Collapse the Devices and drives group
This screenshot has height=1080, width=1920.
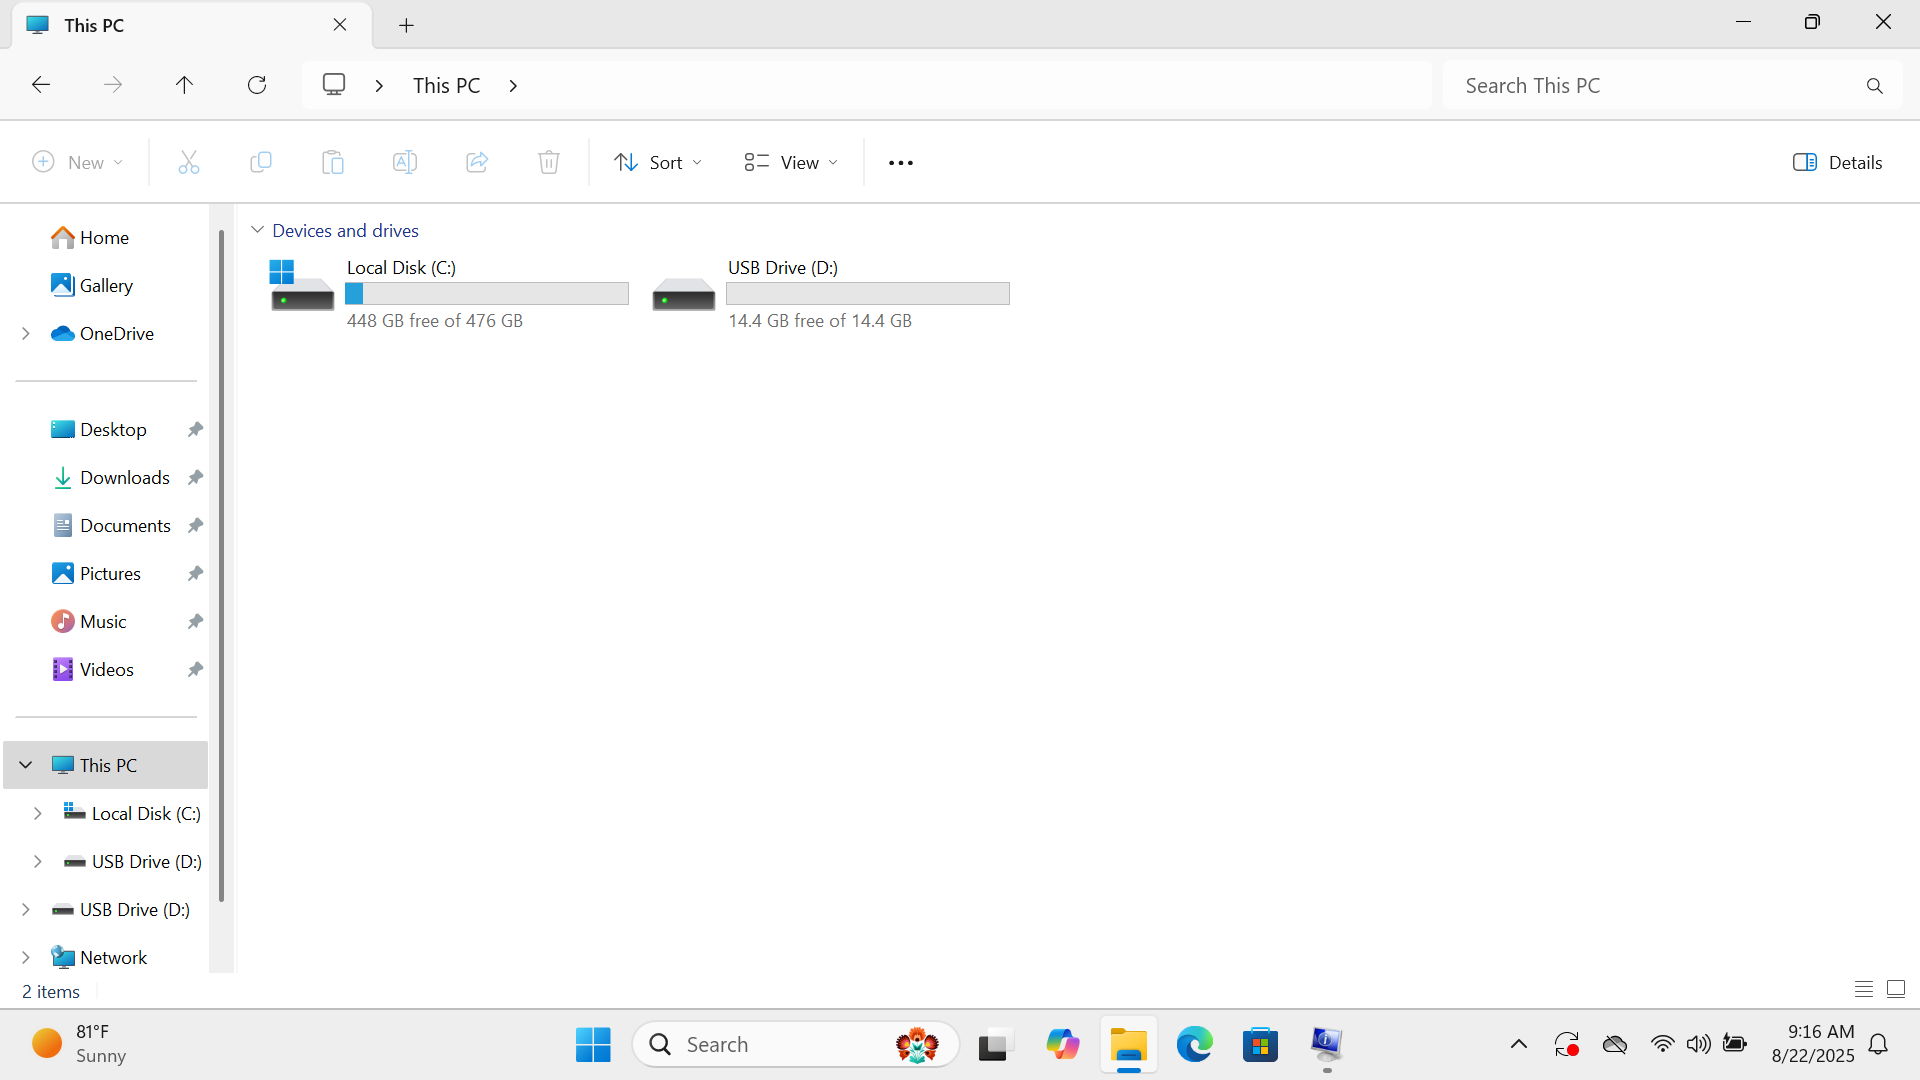coord(257,230)
